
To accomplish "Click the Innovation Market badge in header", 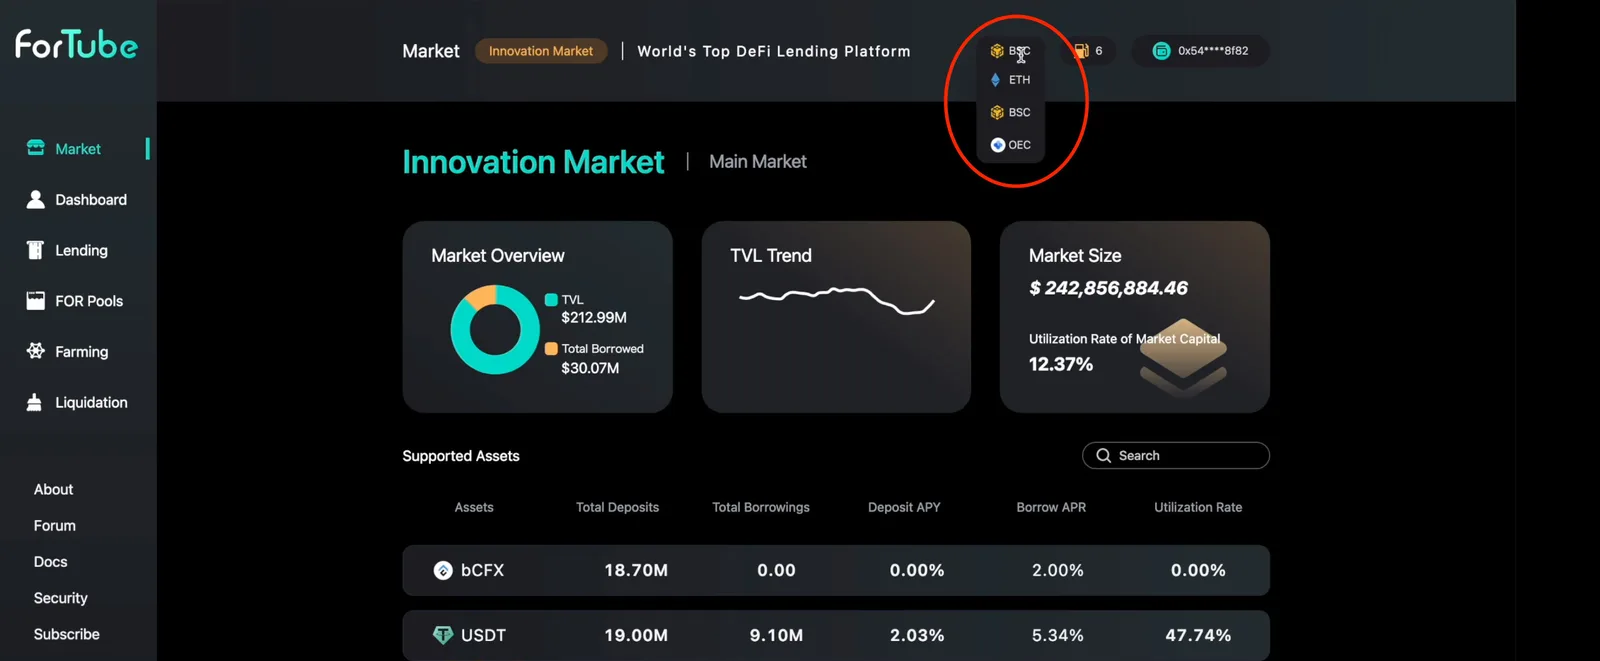I will (x=541, y=51).
